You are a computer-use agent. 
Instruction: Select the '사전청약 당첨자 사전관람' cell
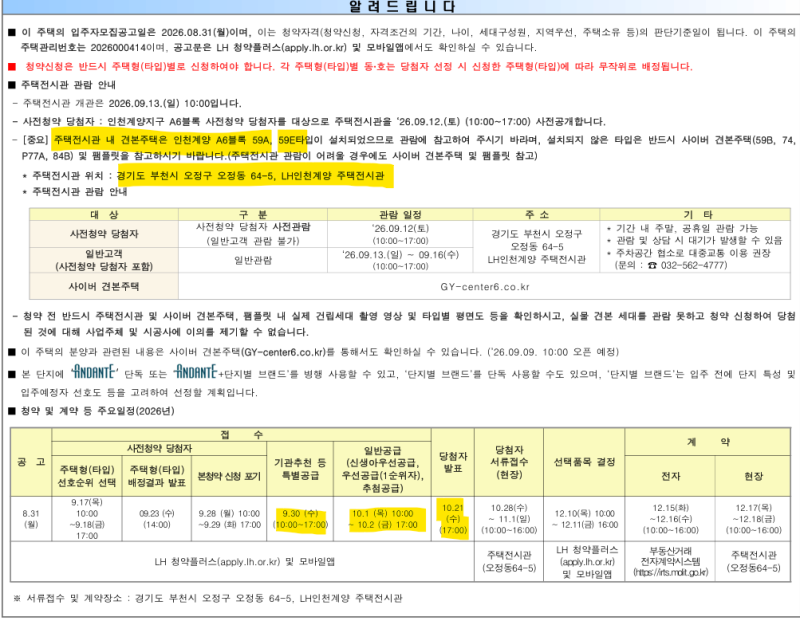click(253, 234)
